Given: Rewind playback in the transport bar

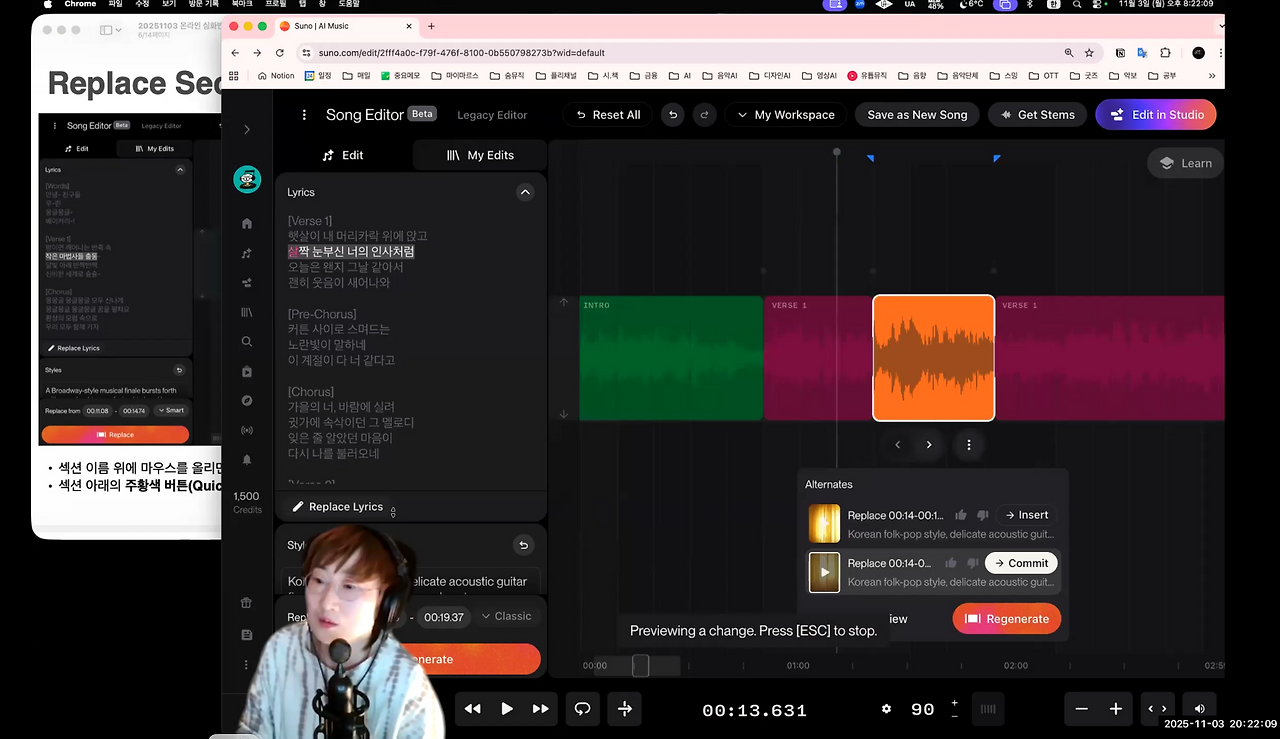Looking at the screenshot, I should pos(473,709).
